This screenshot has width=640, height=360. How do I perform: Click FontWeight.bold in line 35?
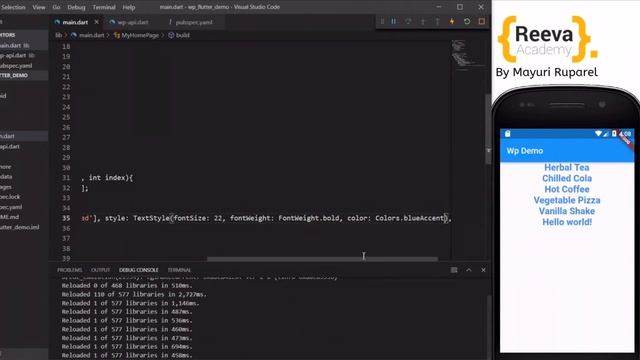309,218
